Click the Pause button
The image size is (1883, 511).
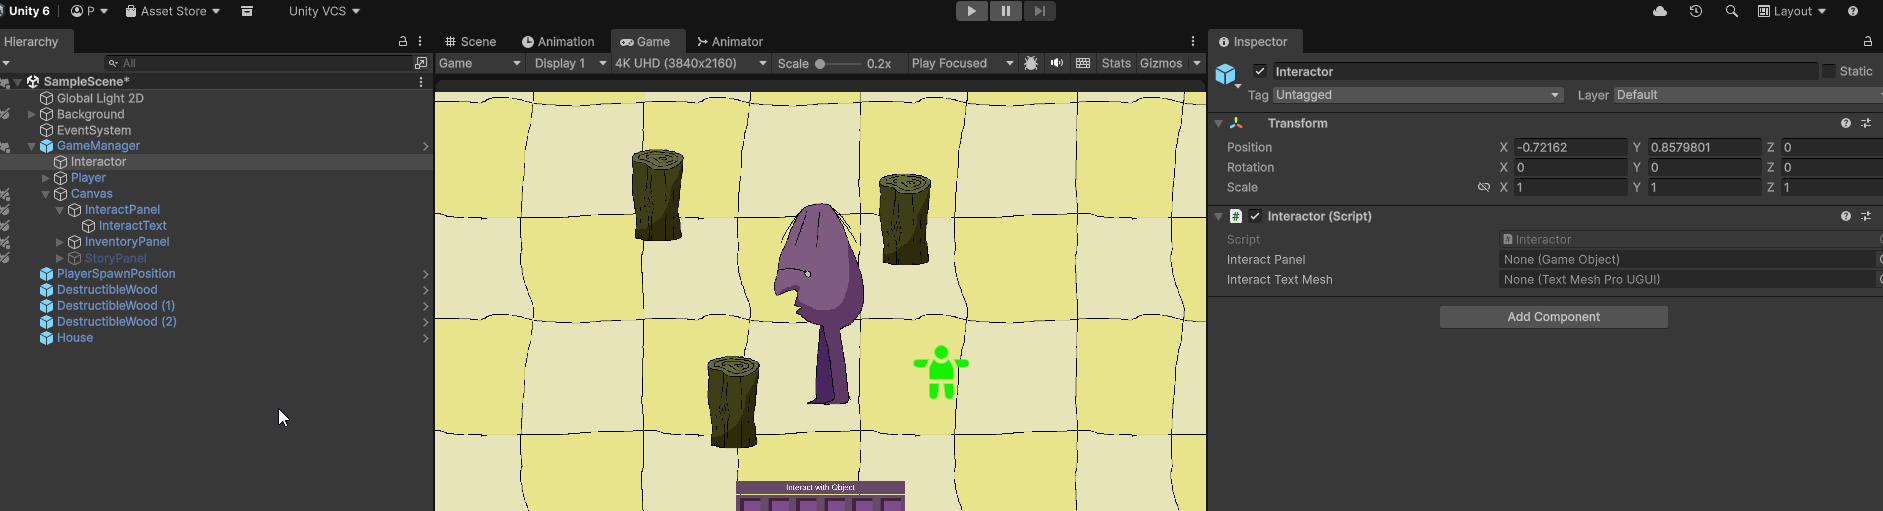pos(1005,11)
